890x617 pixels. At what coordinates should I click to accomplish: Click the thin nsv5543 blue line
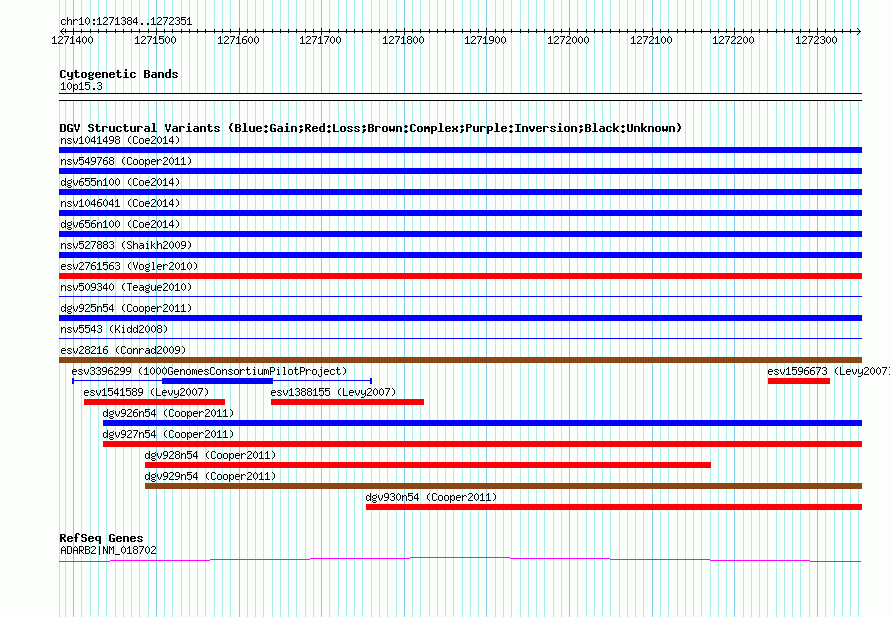[x=460, y=338]
